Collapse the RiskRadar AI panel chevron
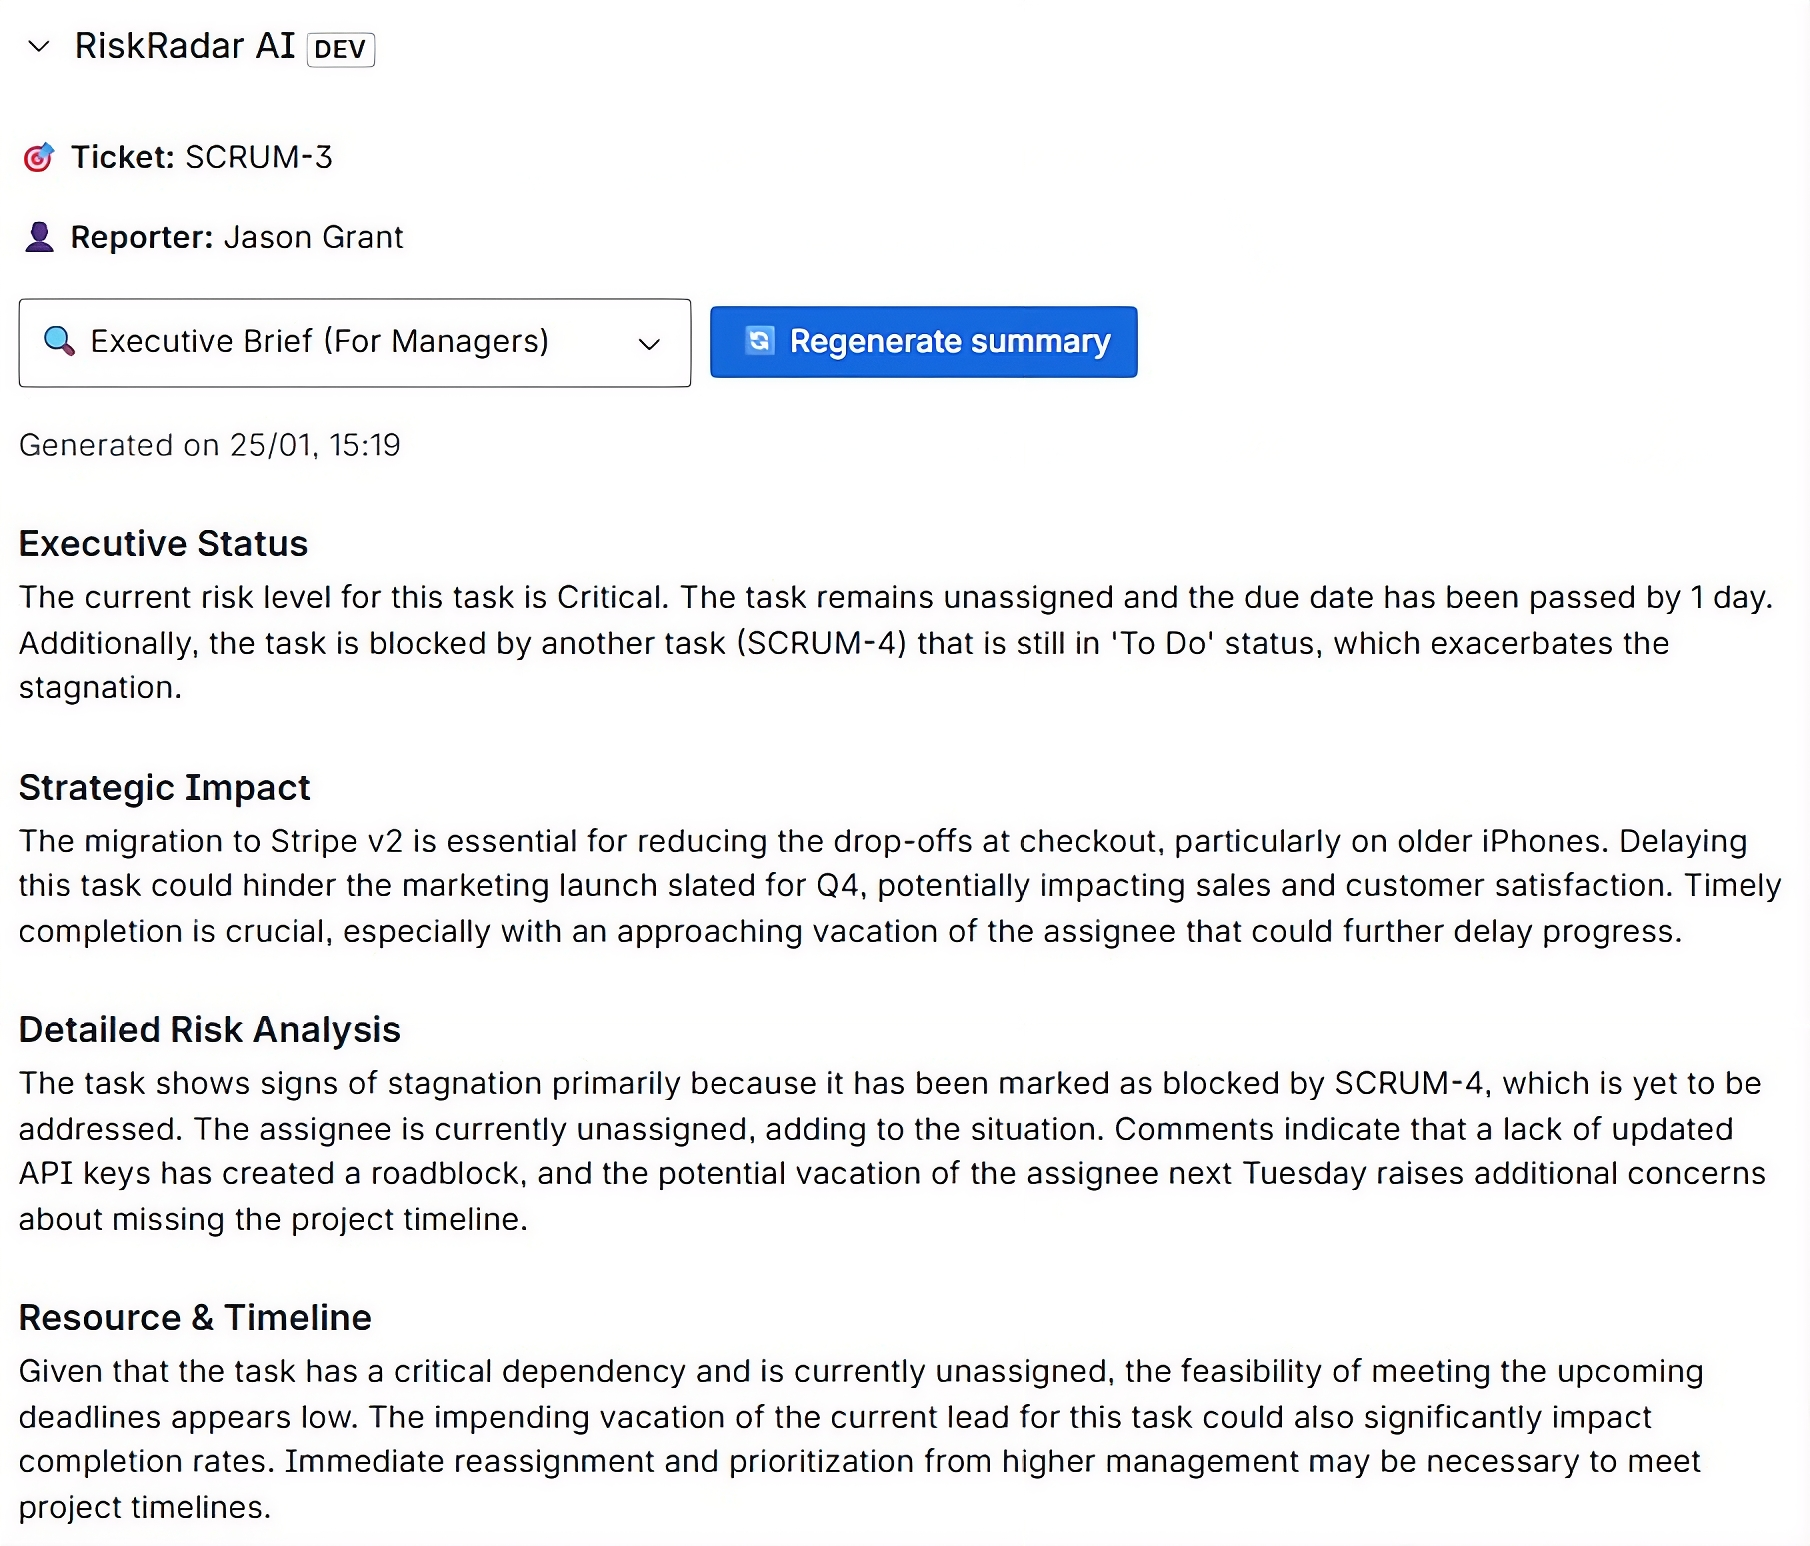The image size is (1810, 1546). point(39,46)
